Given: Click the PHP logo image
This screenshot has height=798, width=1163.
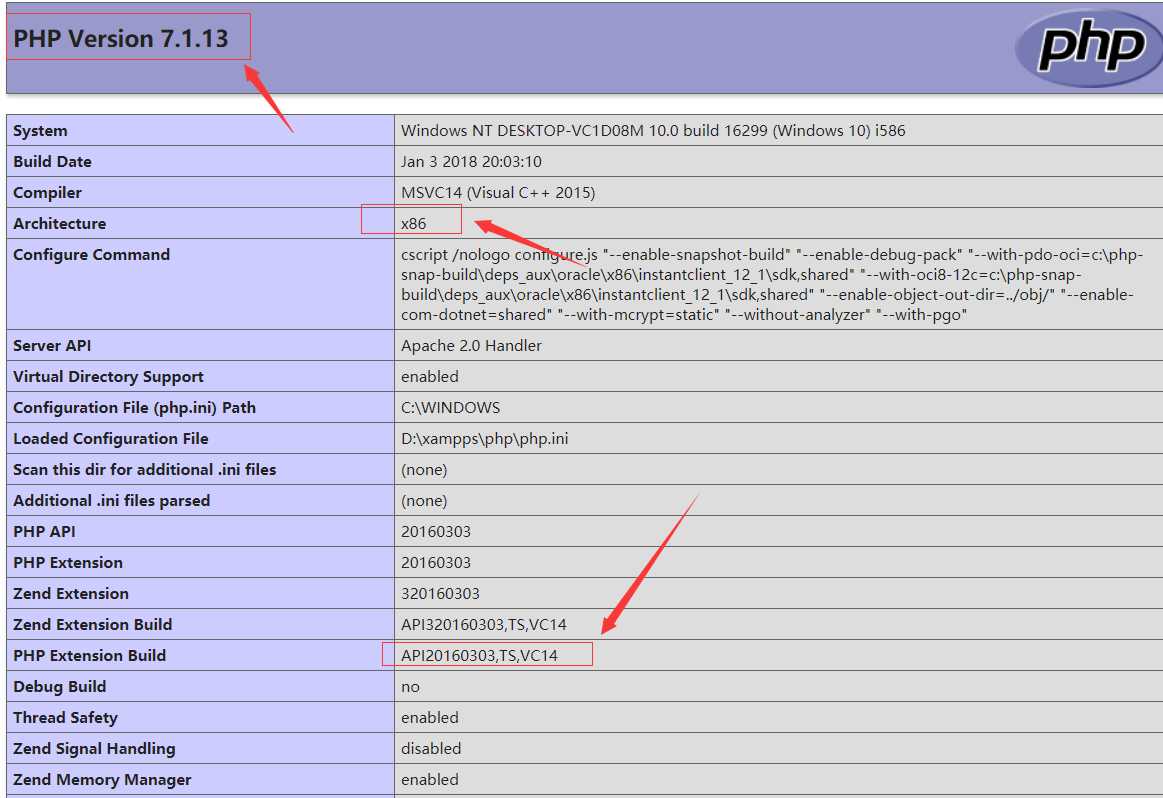Looking at the screenshot, I should pos(1090,47).
